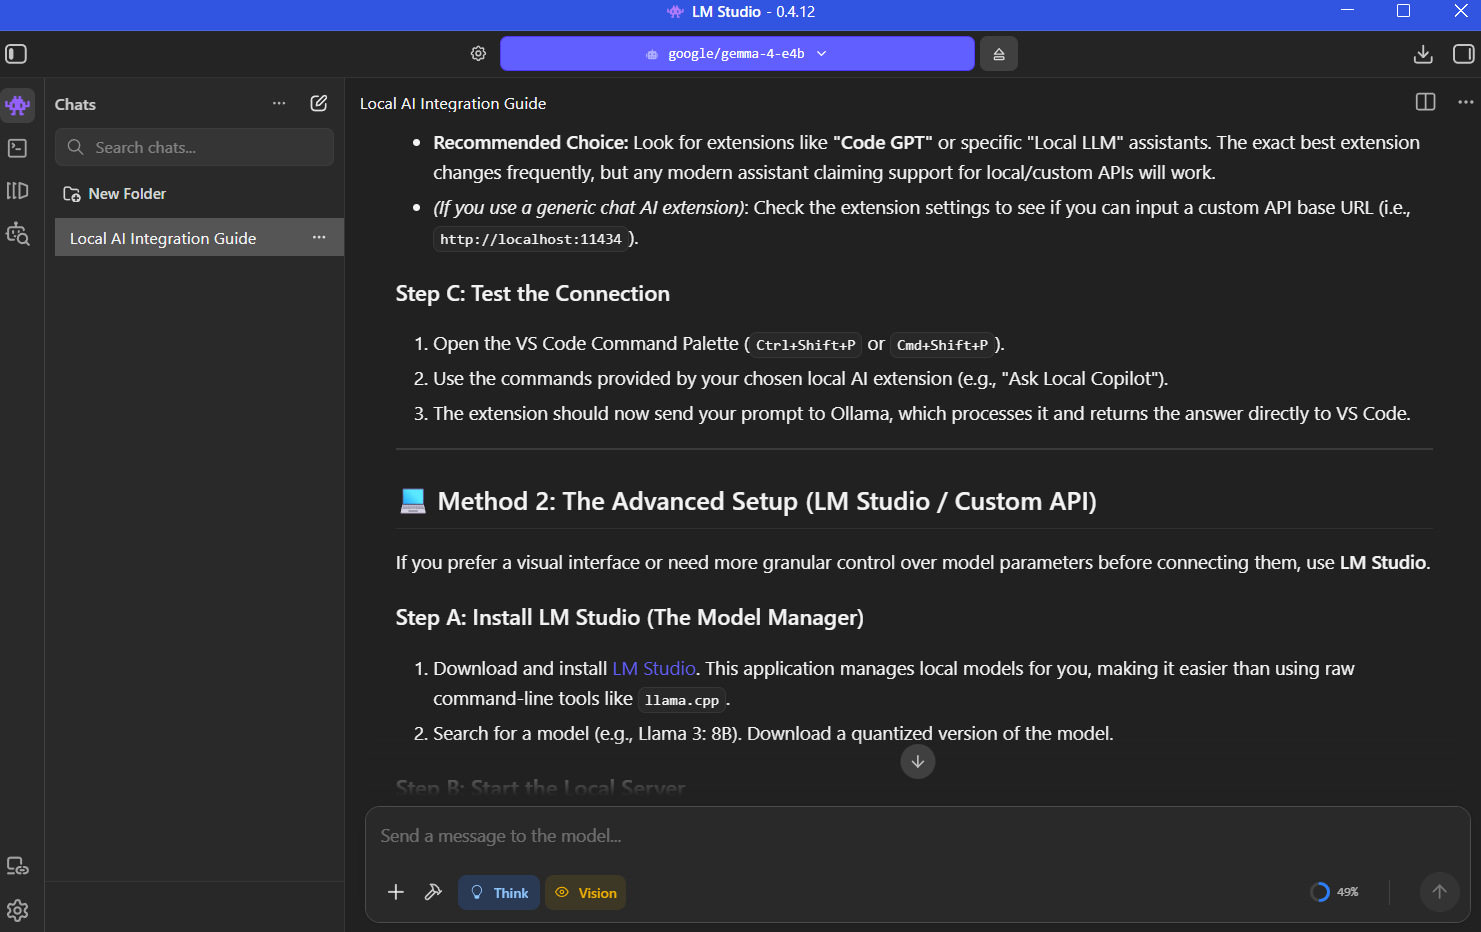Focus the Search chats field
The width and height of the screenshot is (1481, 932).
coord(194,147)
